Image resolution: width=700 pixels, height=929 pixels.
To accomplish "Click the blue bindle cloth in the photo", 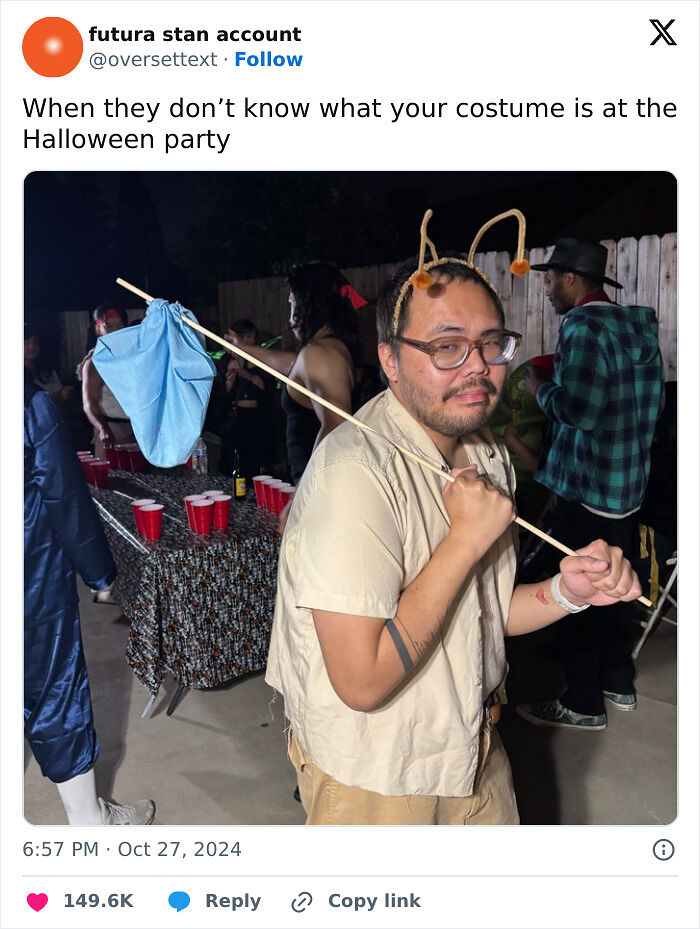I will click(x=154, y=381).
